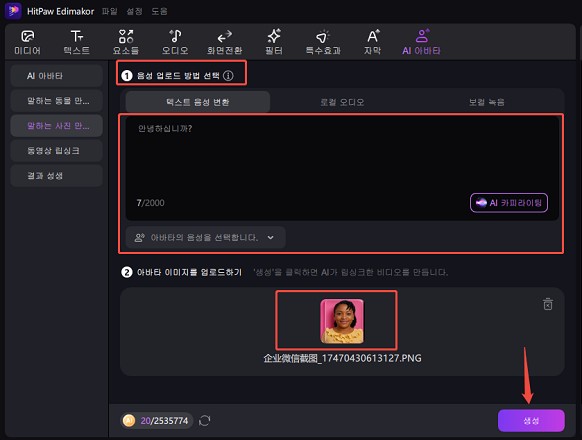Click the 20/2535774 credits text
This screenshot has width=582, height=440.
pos(164,421)
